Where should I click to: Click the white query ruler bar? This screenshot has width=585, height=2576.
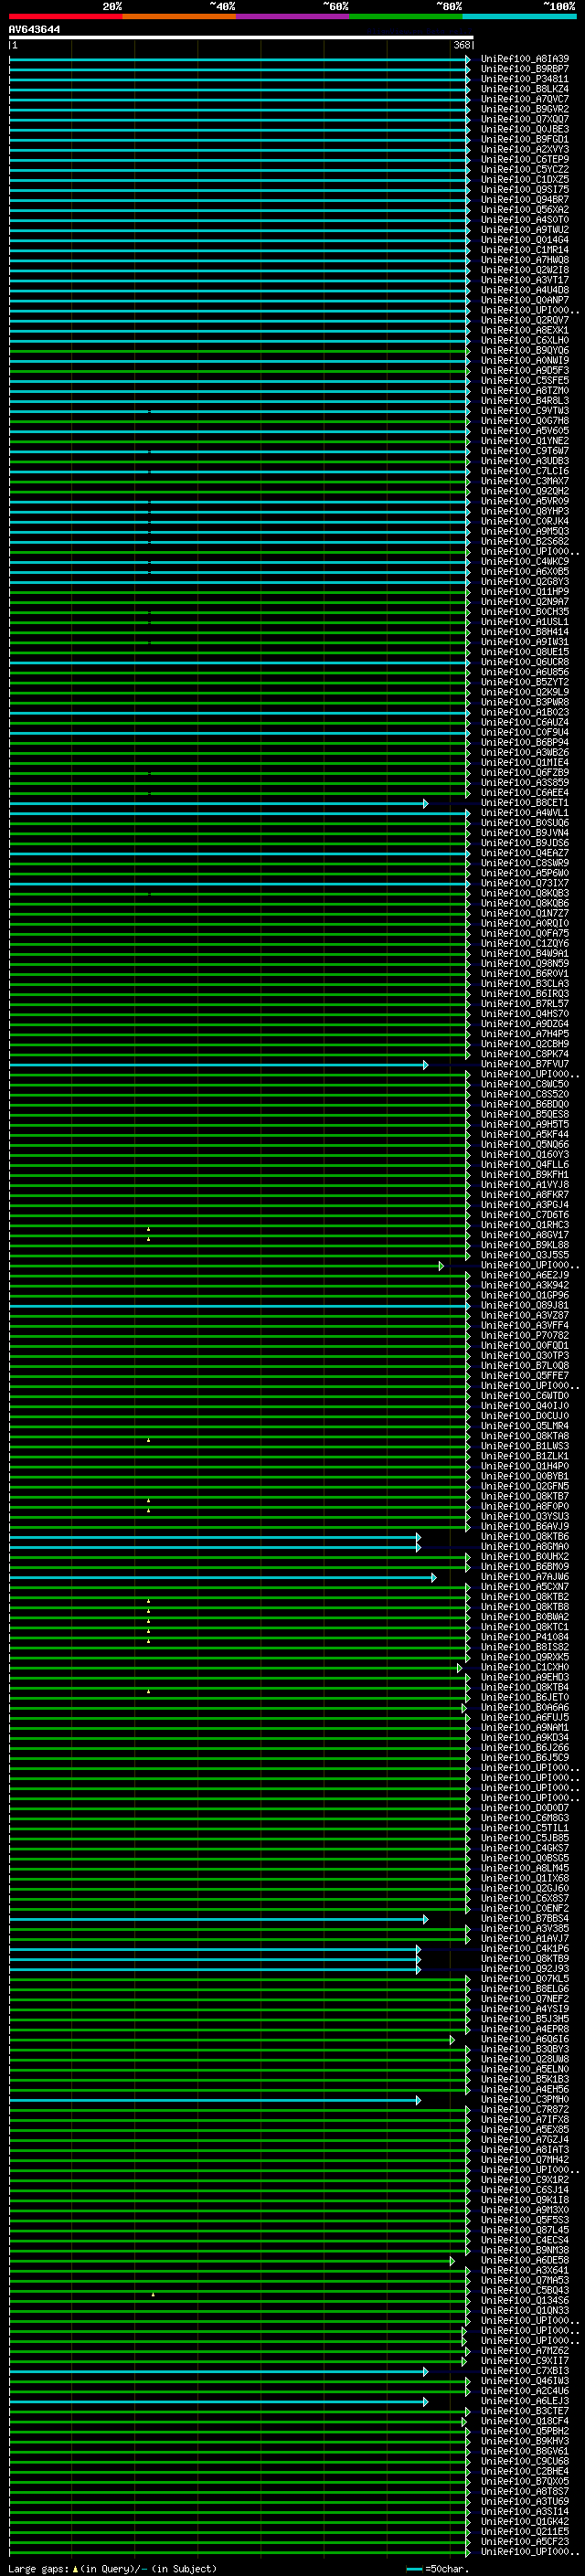241,38
